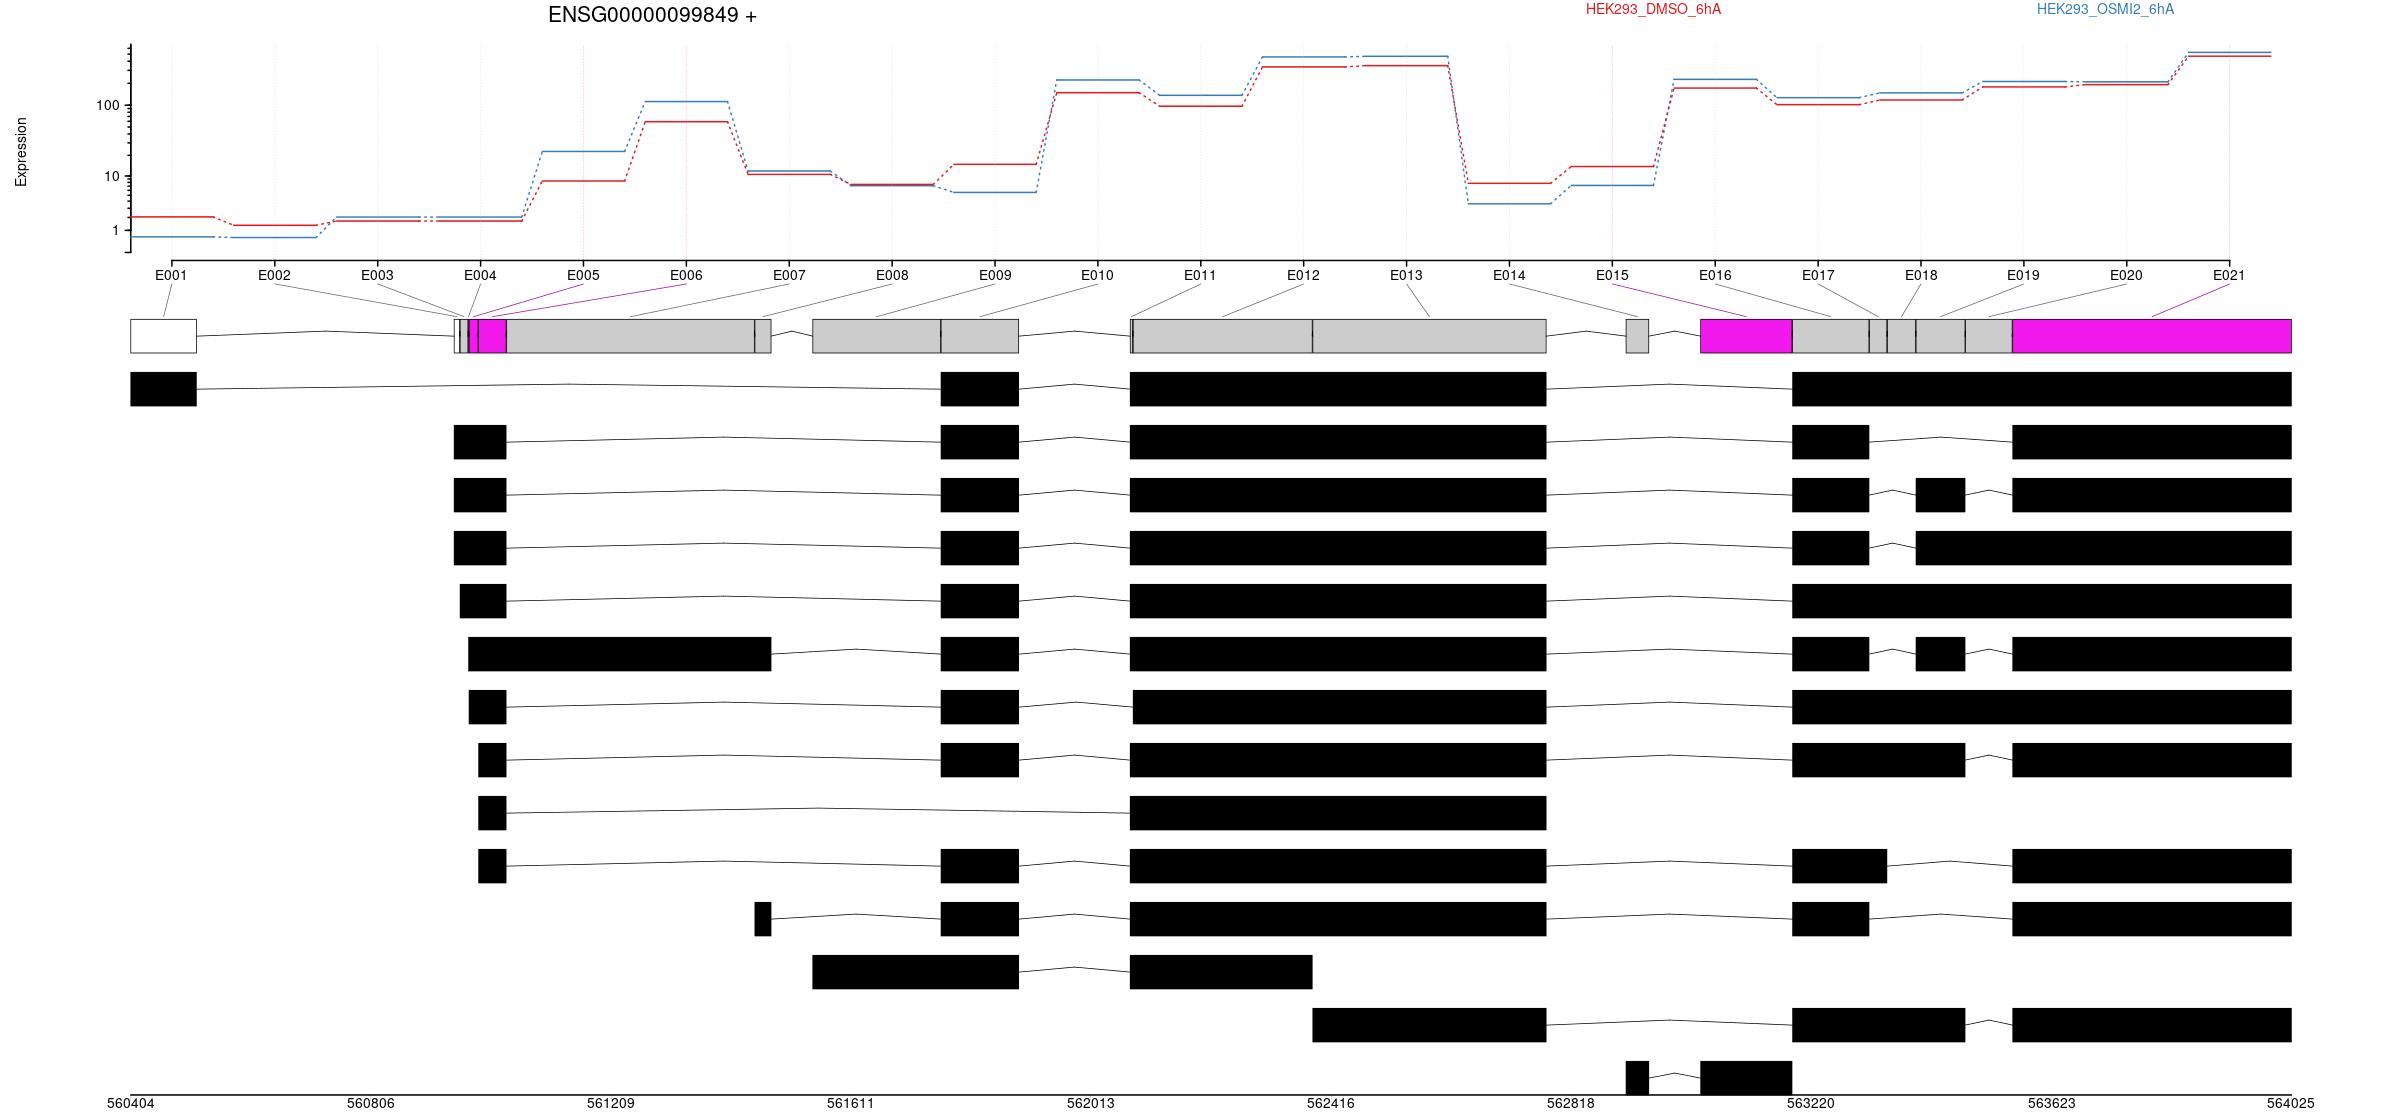Screen dimensions: 2400x1120
Task: Click the gene title ENSG00000099849 +
Action: tap(652, 15)
